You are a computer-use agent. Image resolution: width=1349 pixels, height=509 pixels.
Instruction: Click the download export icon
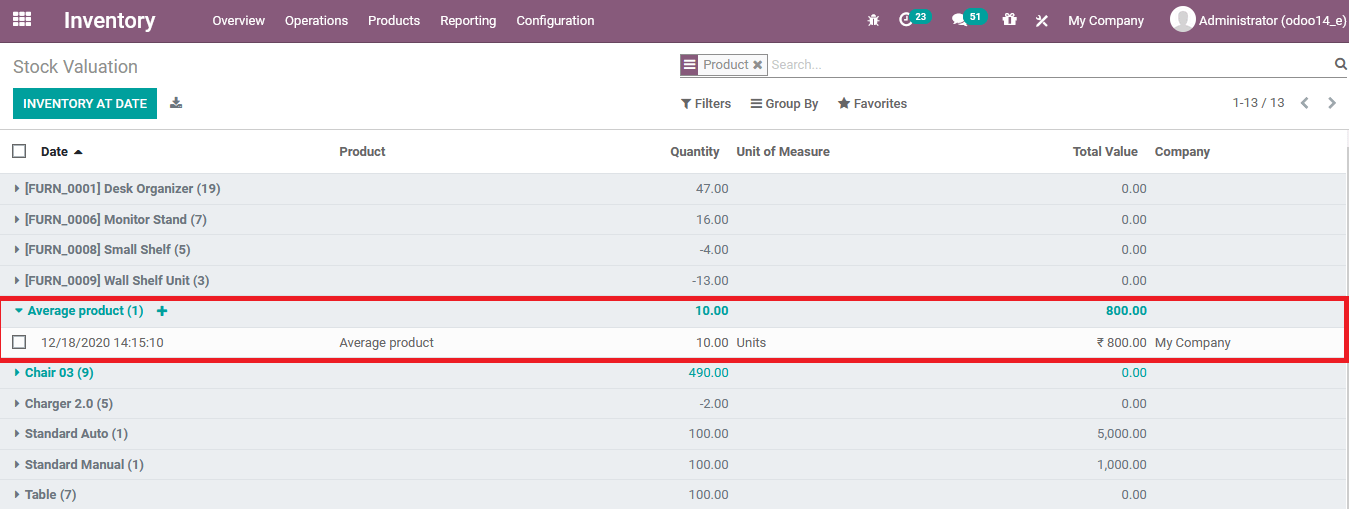[x=176, y=103]
